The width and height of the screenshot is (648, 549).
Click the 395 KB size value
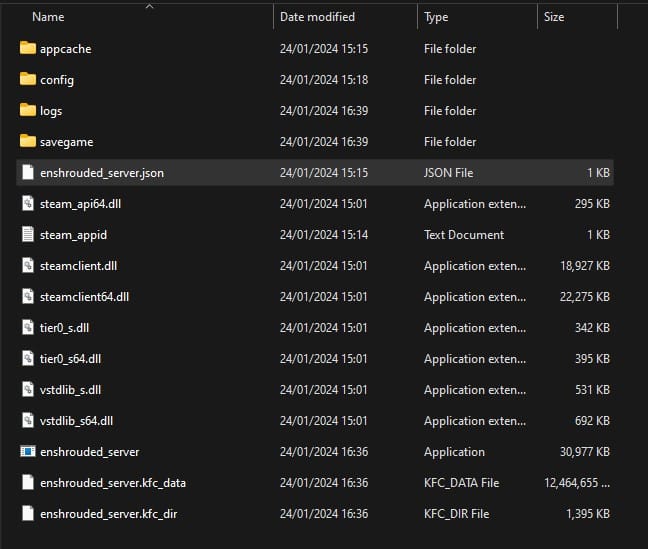(x=592, y=359)
